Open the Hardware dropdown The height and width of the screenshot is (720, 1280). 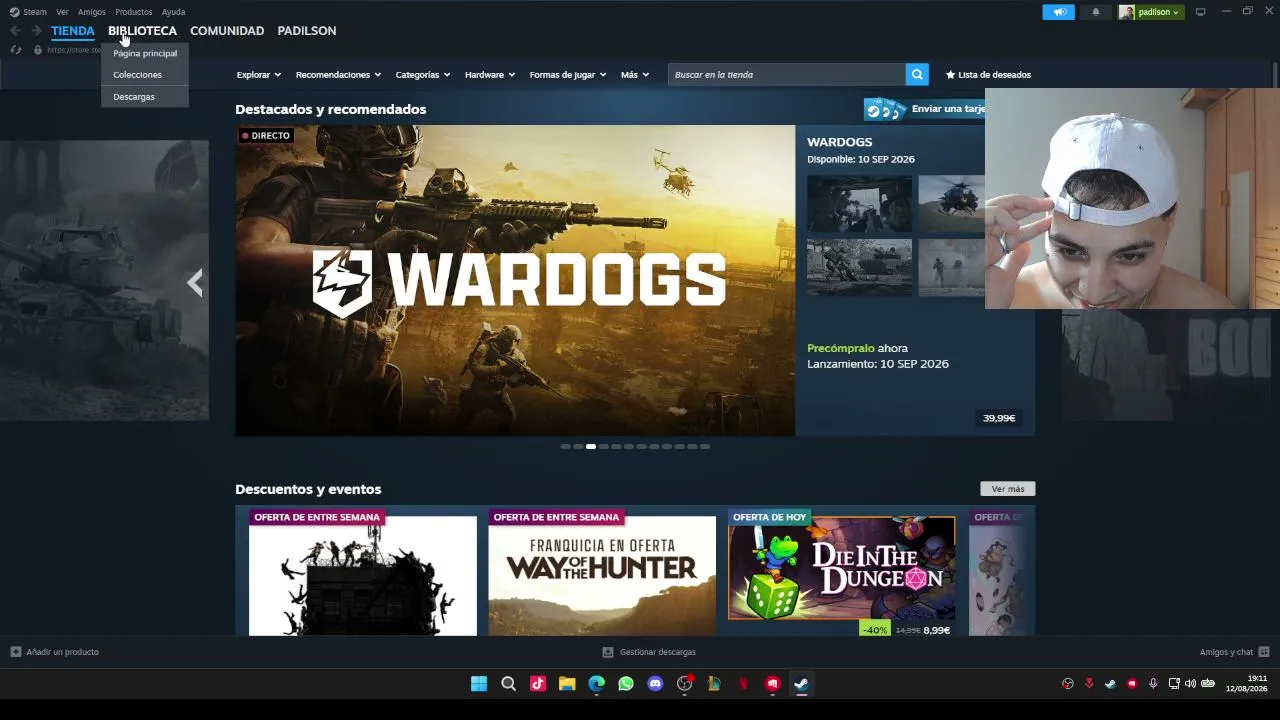(490, 75)
